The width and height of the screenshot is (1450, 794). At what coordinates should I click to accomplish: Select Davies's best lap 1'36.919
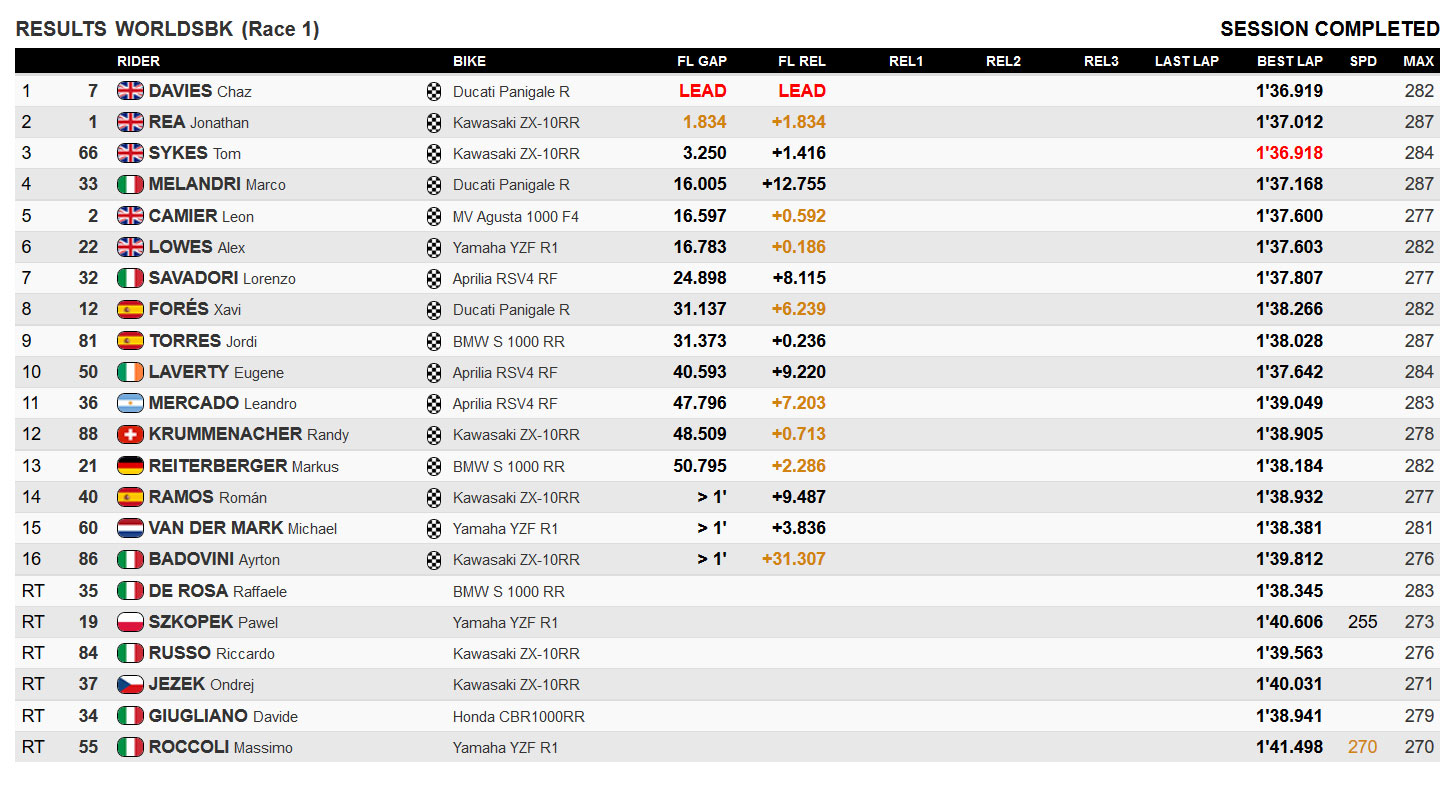[x=1289, y=91]
